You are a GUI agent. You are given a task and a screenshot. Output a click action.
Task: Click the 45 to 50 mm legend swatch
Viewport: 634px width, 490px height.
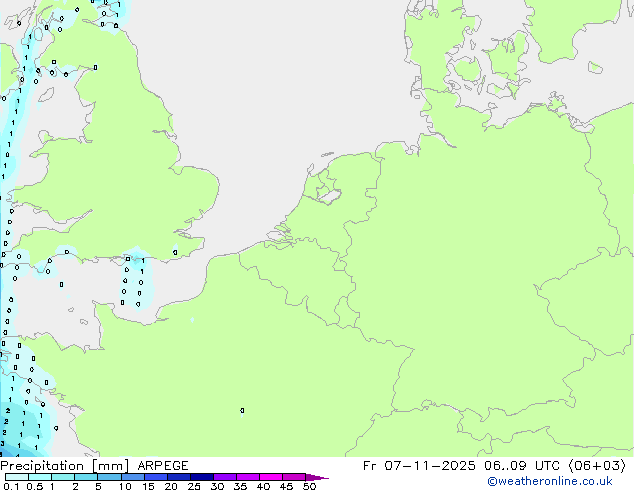pyautogui.click(x=294, y=477)
